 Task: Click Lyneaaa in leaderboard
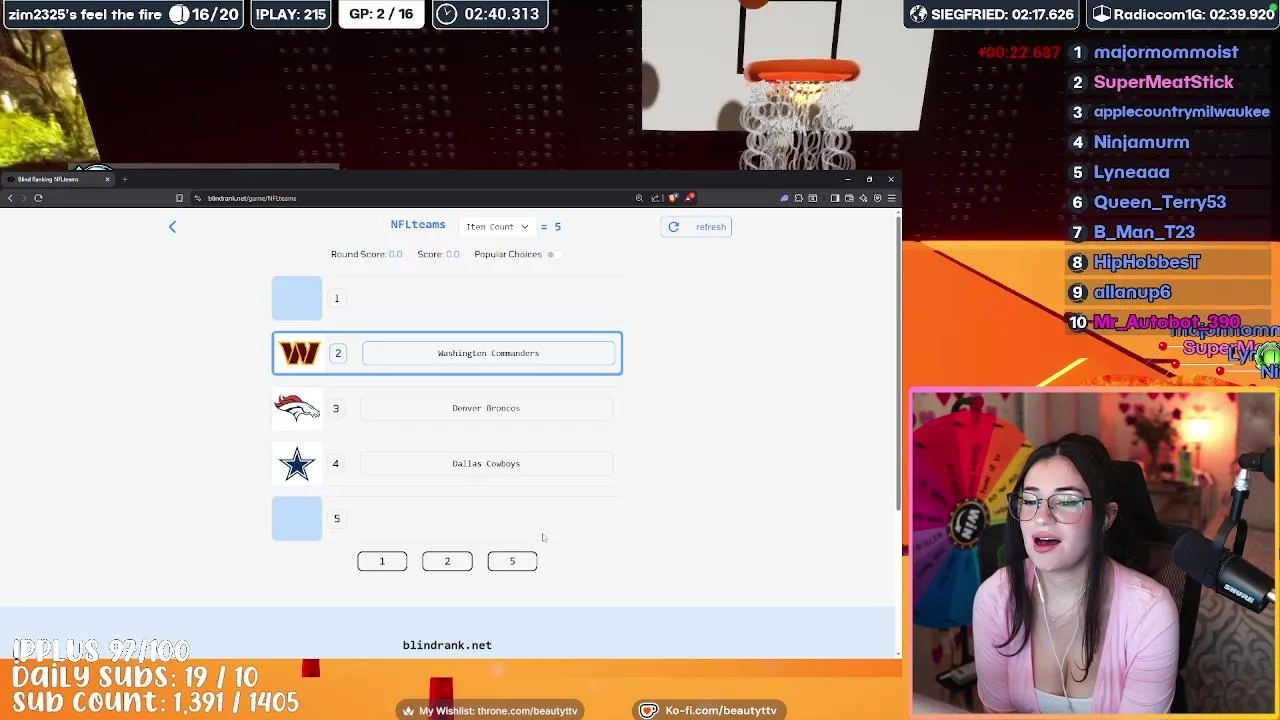pyautogui.click(x=1131, y=172)
